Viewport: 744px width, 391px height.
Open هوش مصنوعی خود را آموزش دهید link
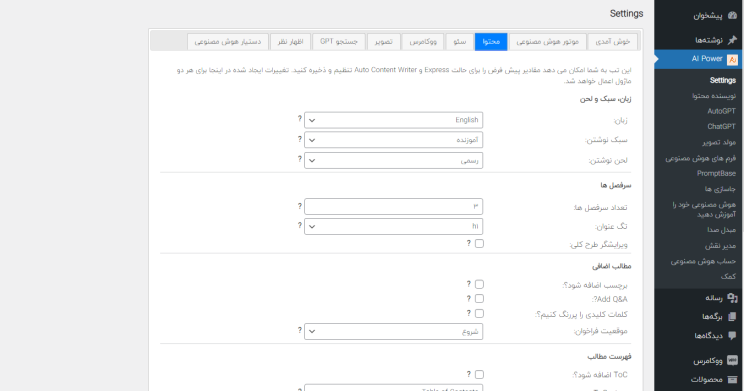click(x=704, y=209)
